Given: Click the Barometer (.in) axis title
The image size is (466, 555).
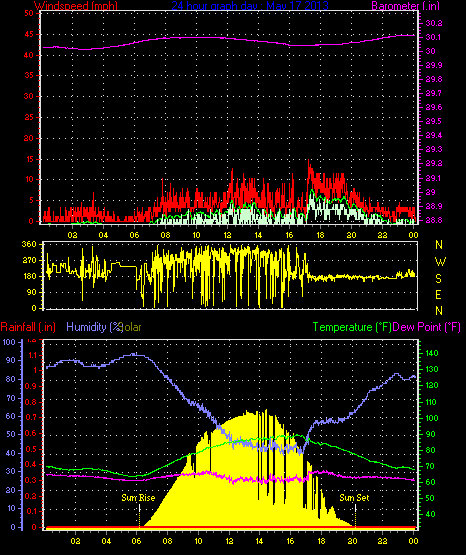Looking at the screenshot, I should pos(406,6).
